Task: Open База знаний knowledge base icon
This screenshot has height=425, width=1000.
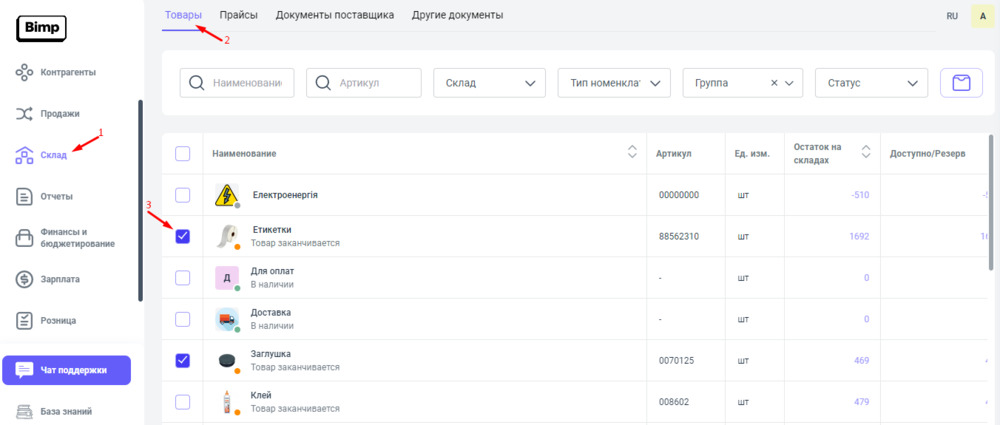Action: pos(25,411)
